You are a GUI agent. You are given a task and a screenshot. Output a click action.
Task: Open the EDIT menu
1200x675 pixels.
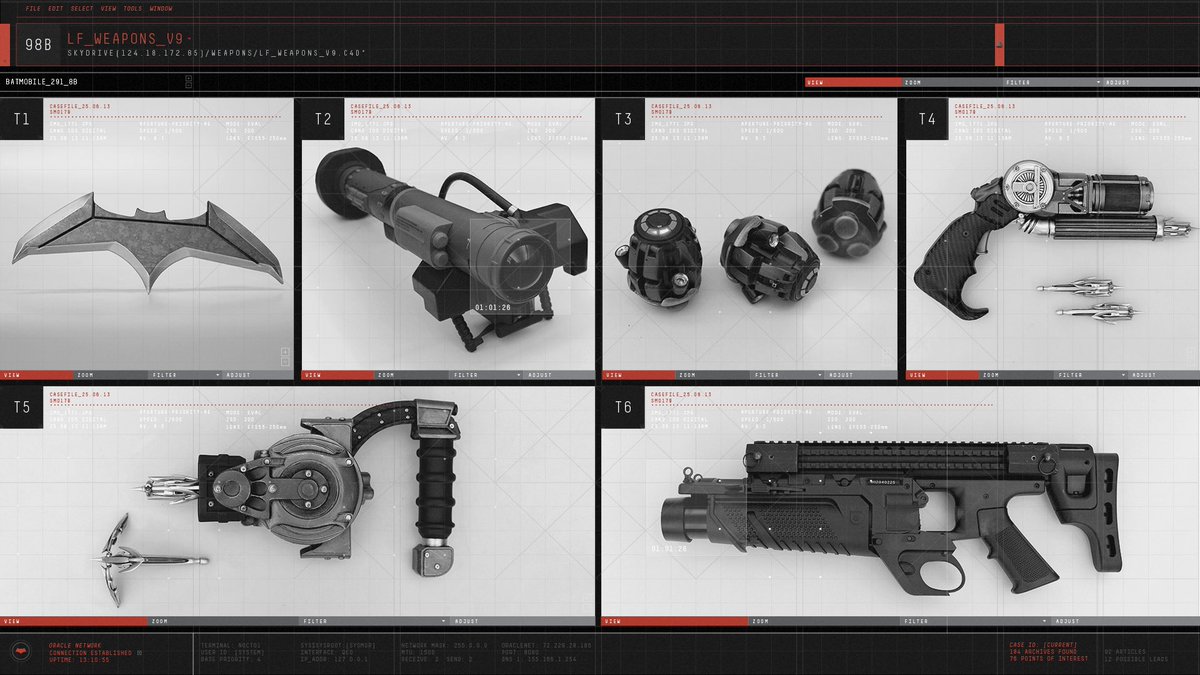[56, 8]
